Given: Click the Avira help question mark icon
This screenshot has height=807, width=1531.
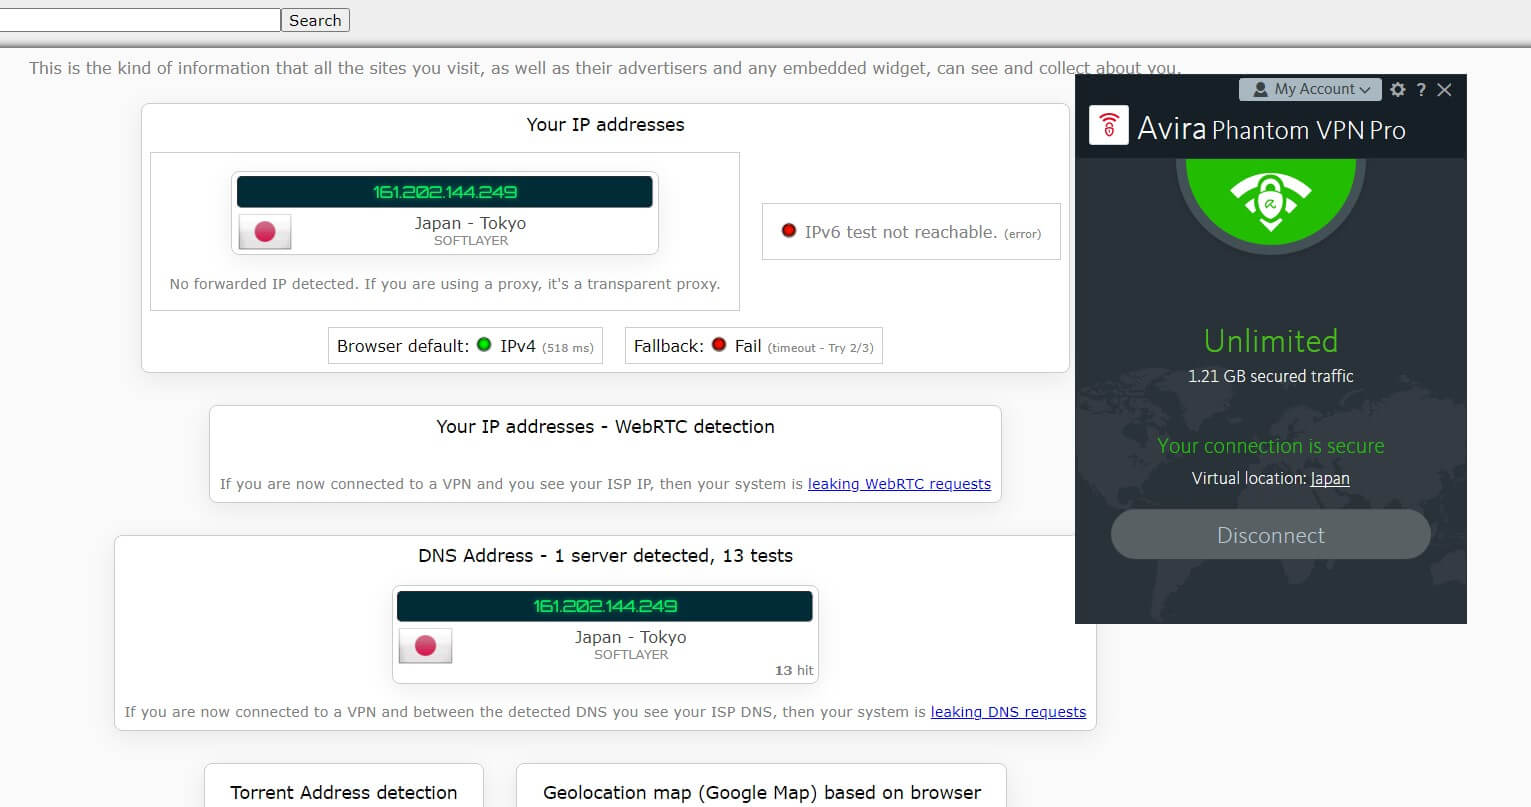Looking at the screenshot, I should pos(1421,90).
